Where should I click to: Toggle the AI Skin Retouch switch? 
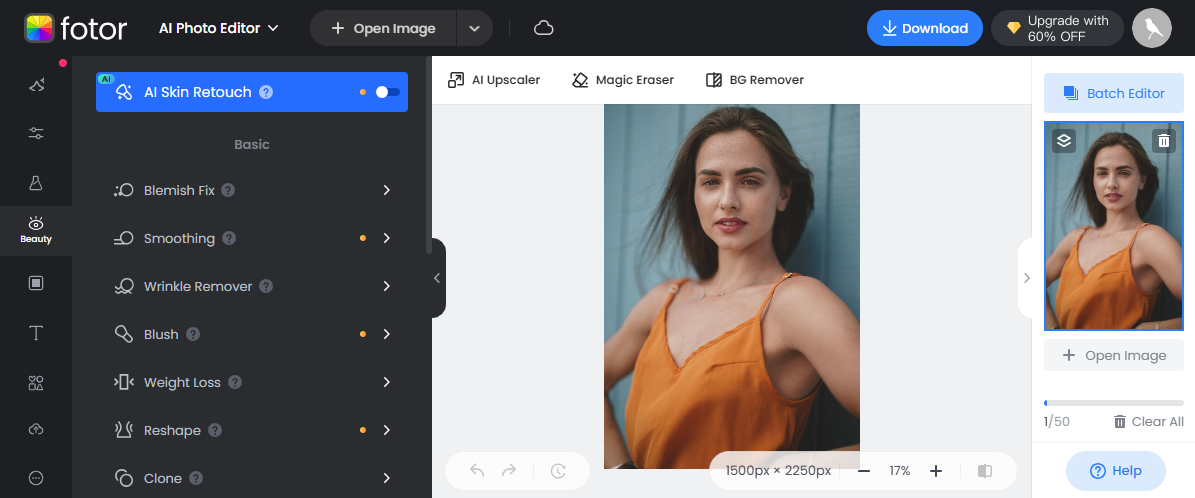click(387, 92)
